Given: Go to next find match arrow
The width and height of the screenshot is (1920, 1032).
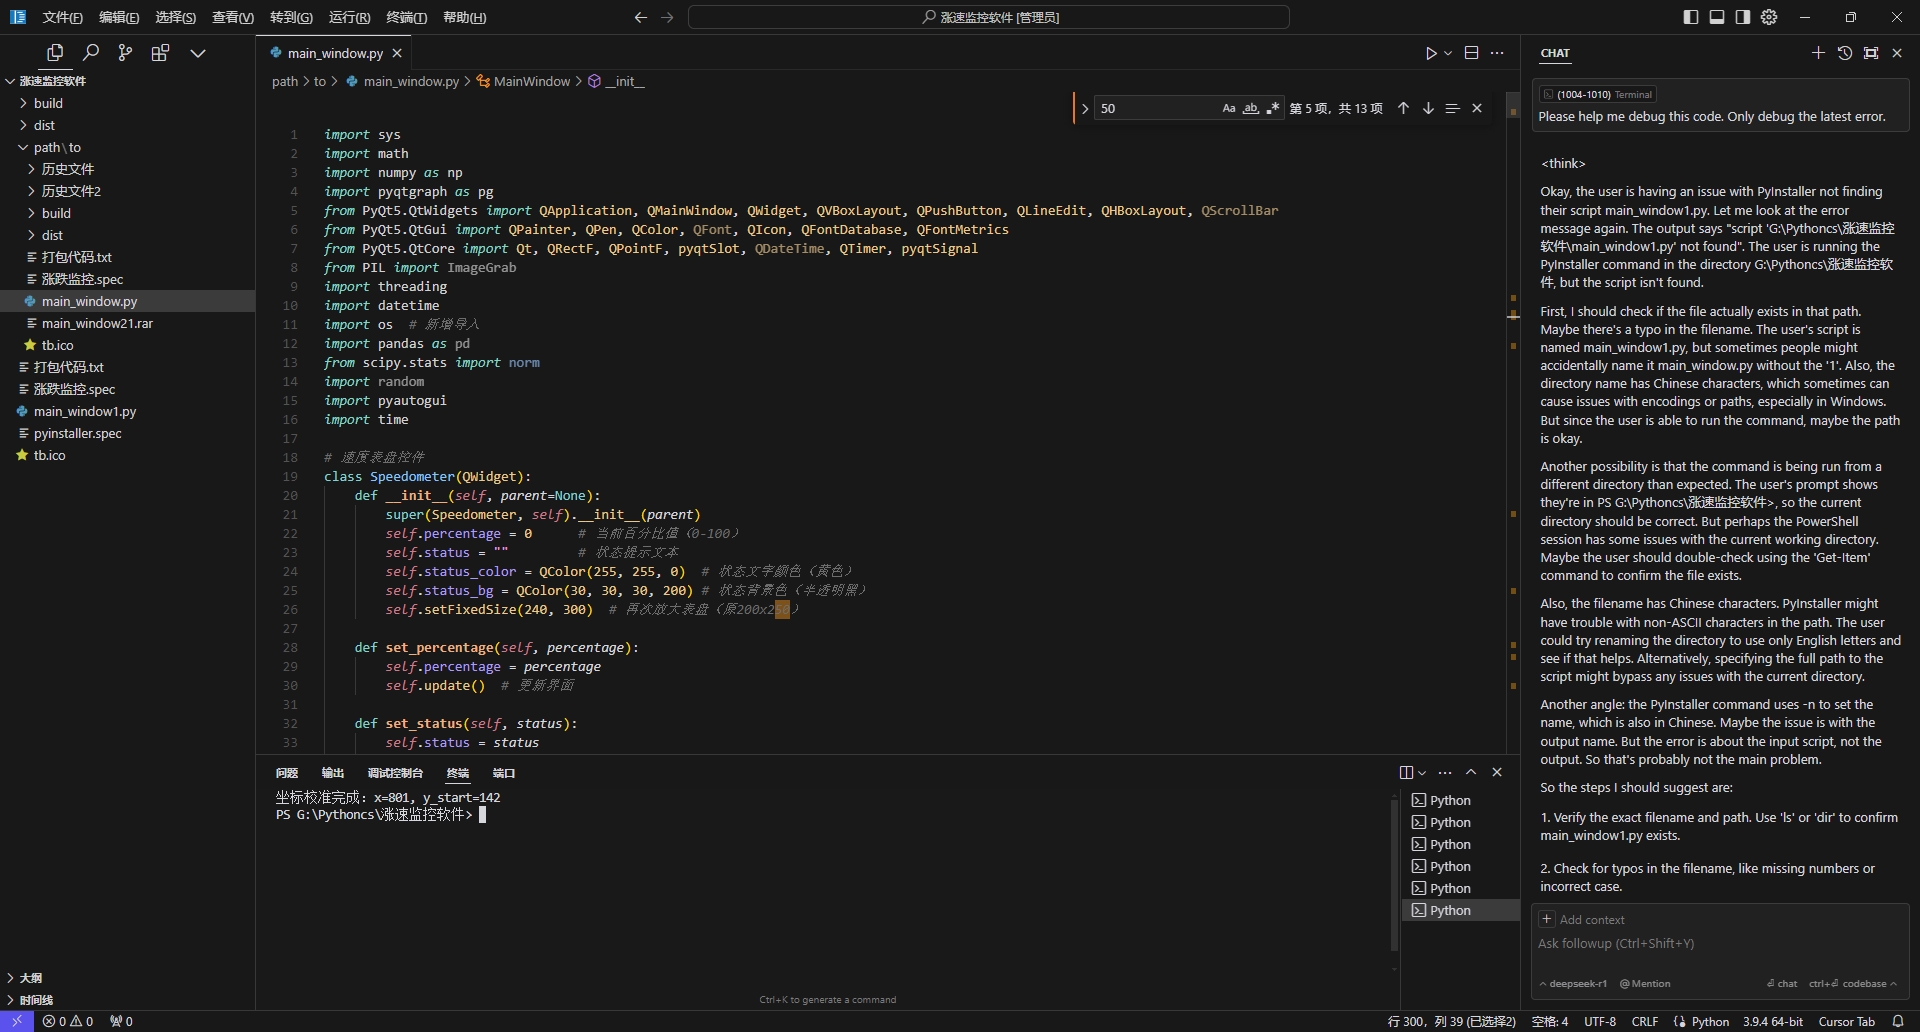Looking at the screenshot, I should [1428, 108].
